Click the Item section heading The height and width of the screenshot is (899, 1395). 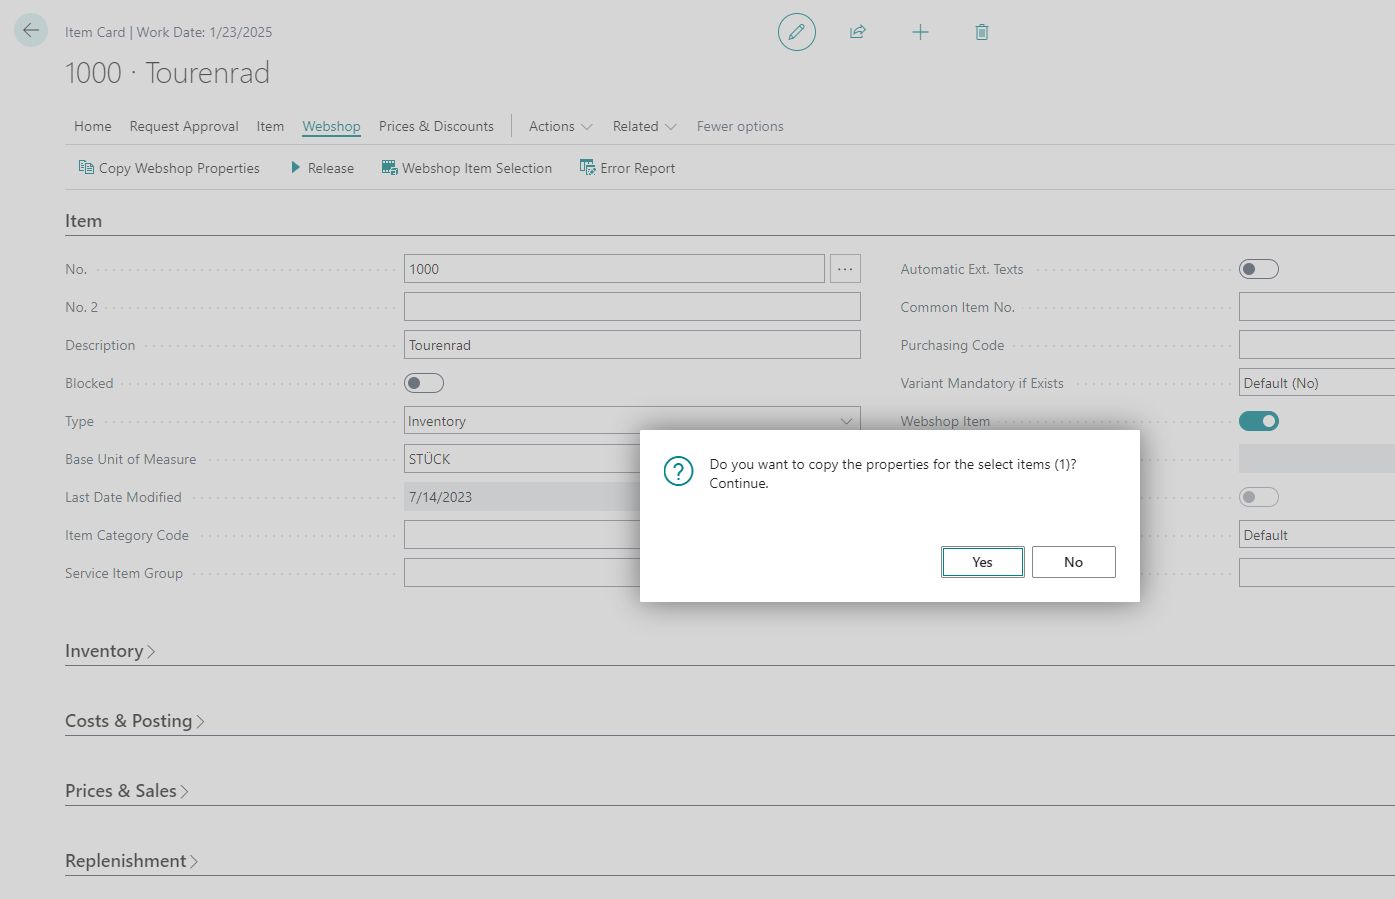pyautogui.click(x=83, y=221)
